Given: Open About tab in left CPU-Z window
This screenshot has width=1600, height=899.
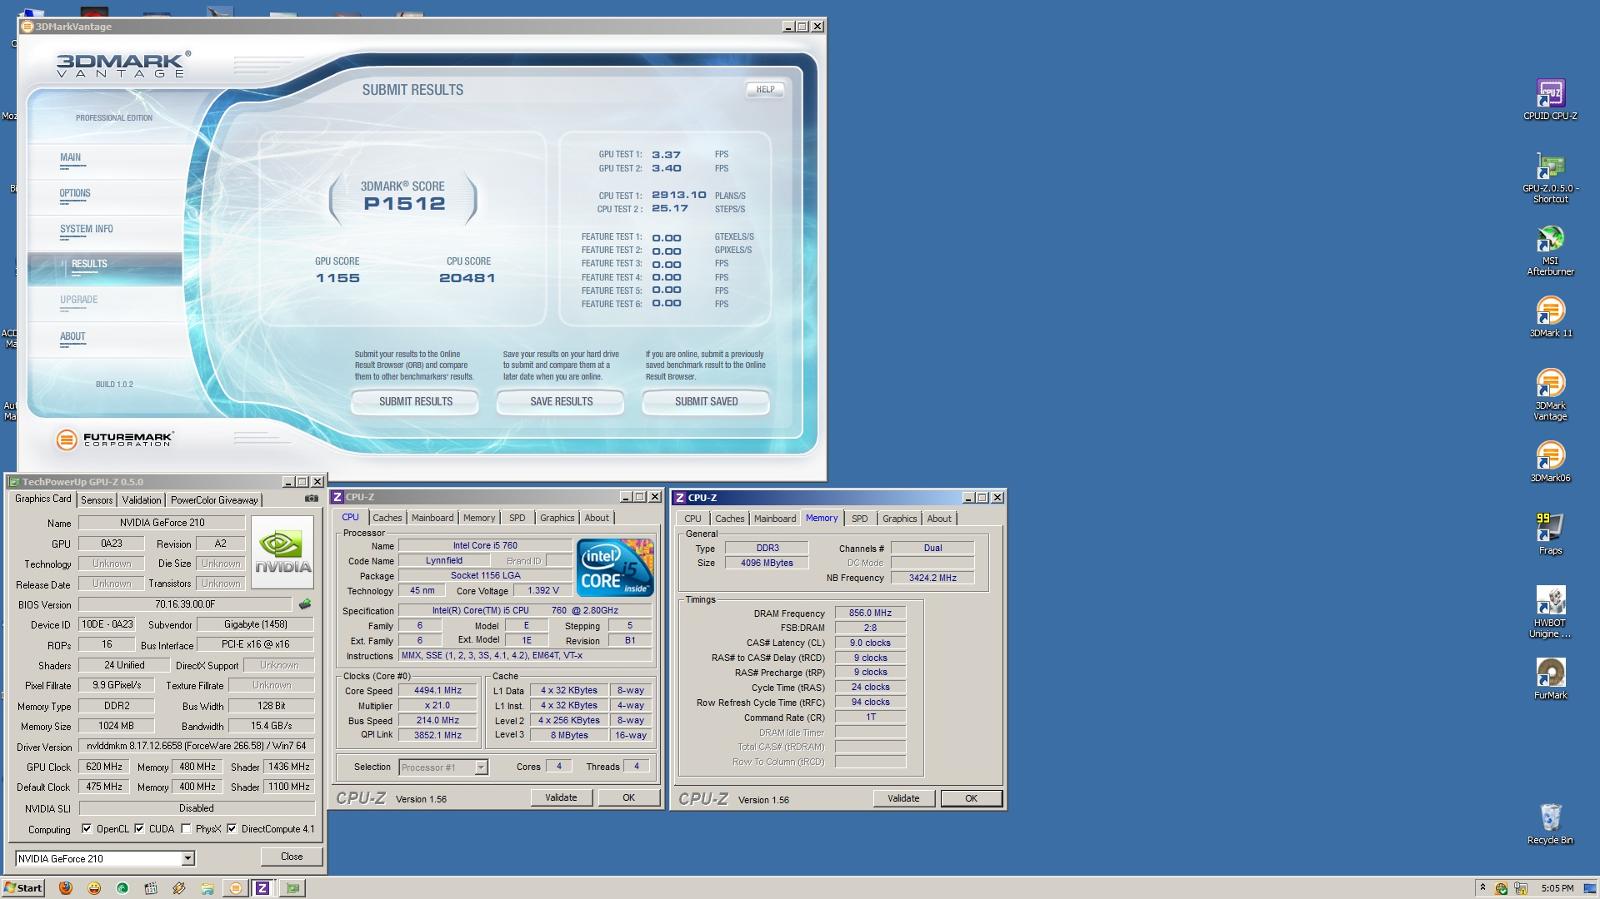Looking at the screenshot, I should tap(596, 518).
